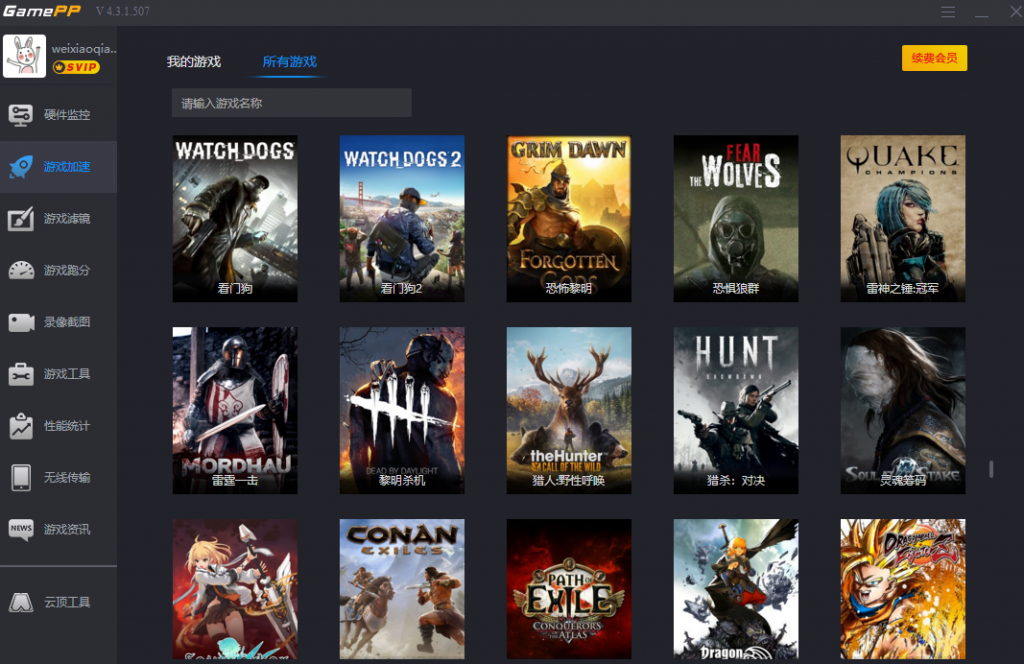Viewport: 1024px width, 664px height.
Task: Switch to the 我的游戏 tab
Action: coord(194,61)
